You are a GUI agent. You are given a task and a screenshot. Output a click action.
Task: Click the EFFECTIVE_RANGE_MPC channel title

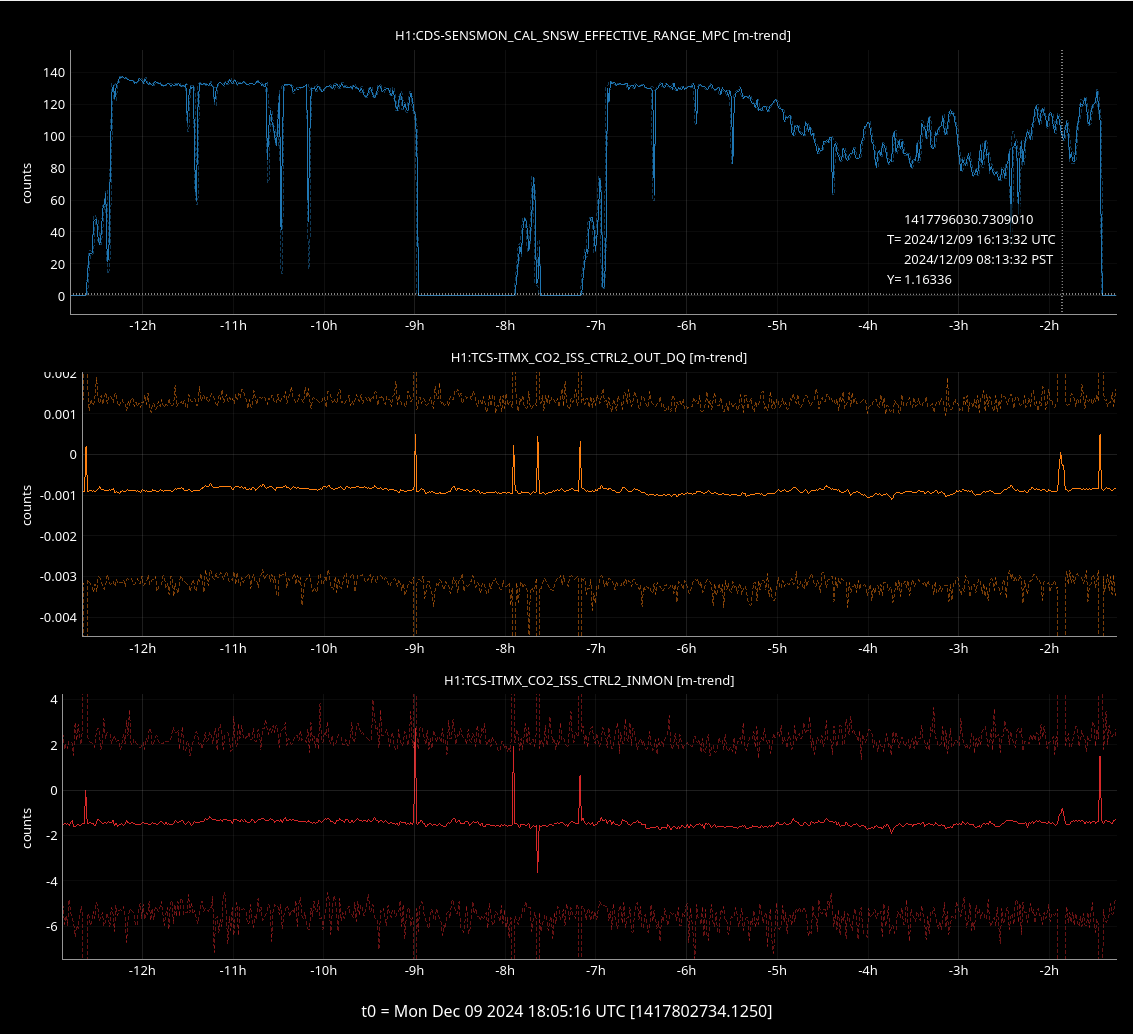pyautogui.click(x=593, y=35)
